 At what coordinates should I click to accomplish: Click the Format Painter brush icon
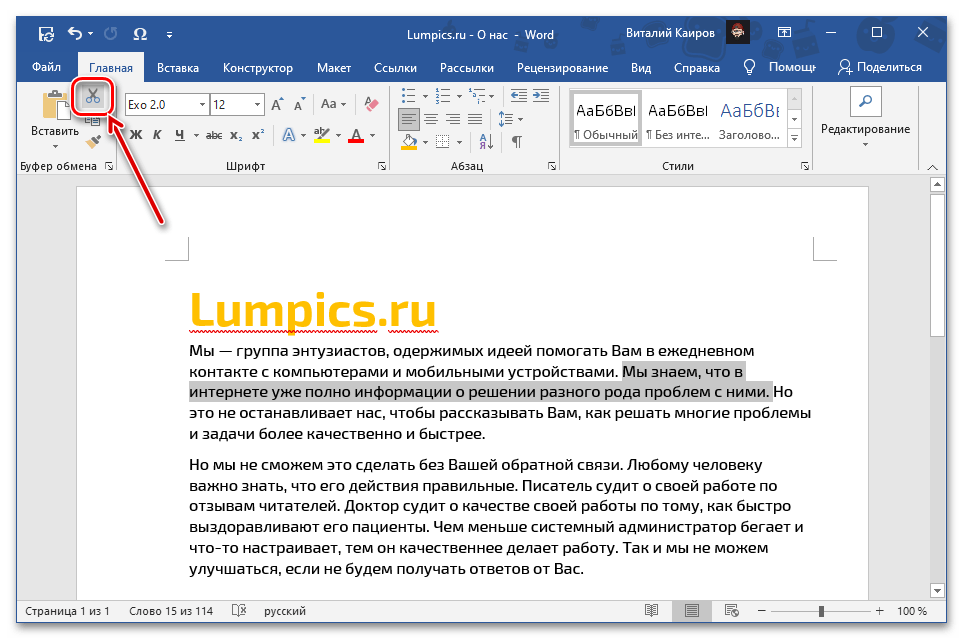click(x=93, y=143)
